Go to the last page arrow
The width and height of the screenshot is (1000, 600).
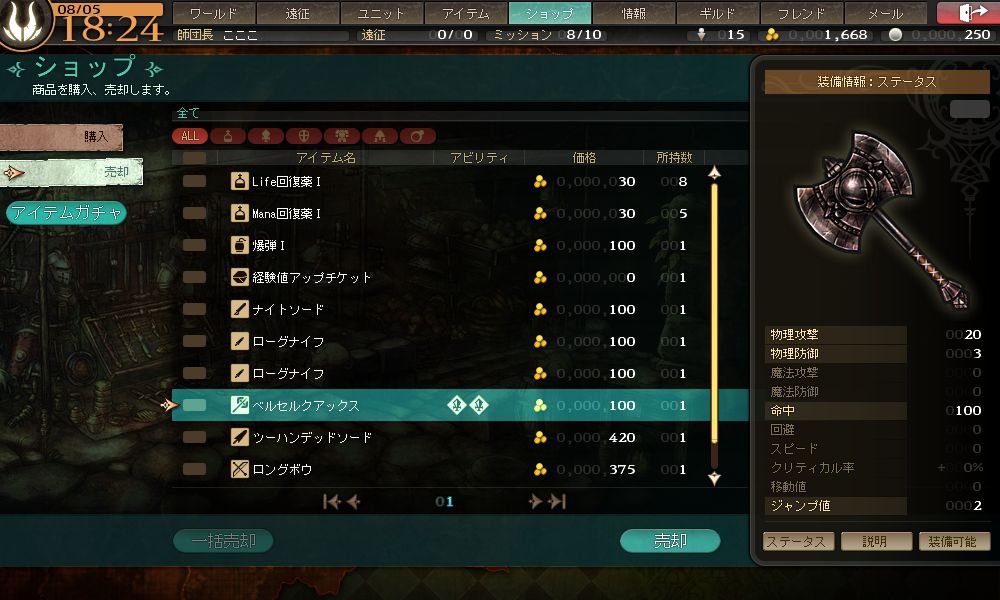click(x=557, y=502)
